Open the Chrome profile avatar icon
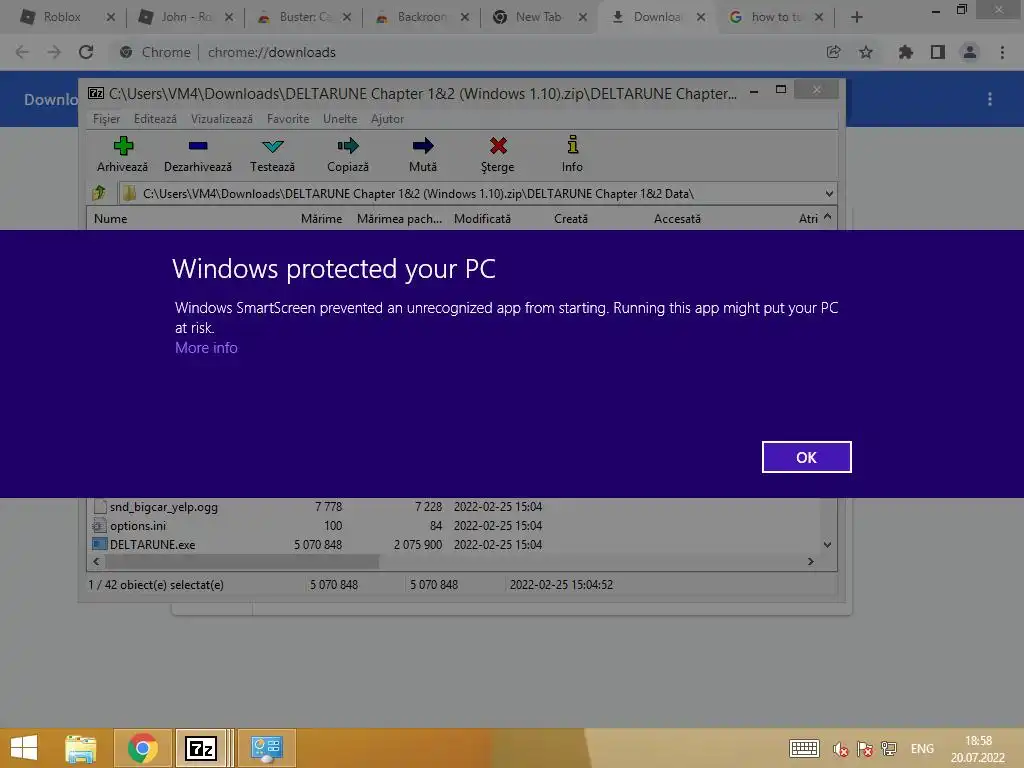Viewport: 1024px width, 768px height. pos(970,52)
